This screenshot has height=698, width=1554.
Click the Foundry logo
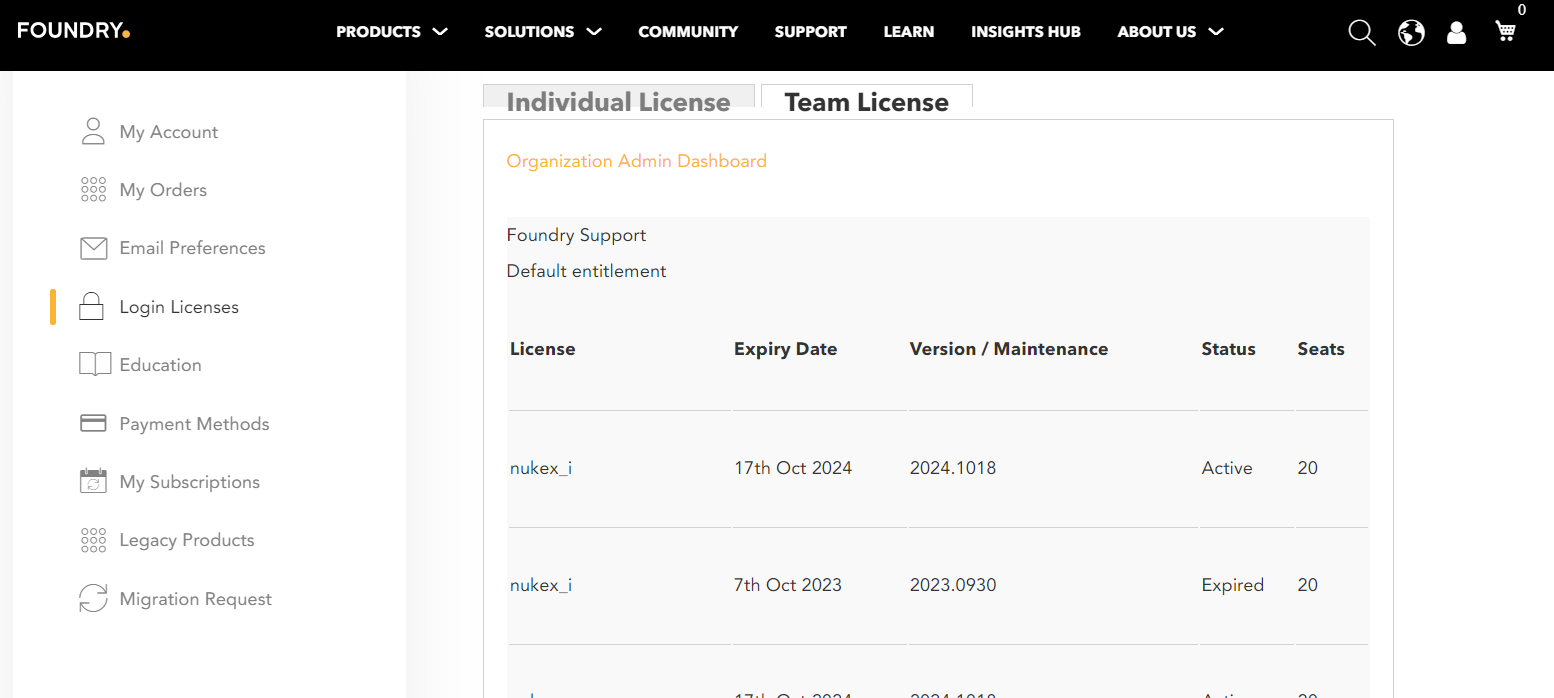pos(74,31)
